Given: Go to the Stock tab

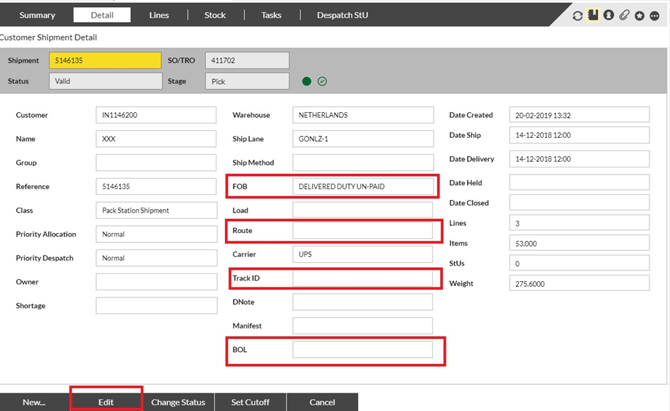Looking at the screenshot, I should click(215, 15).
